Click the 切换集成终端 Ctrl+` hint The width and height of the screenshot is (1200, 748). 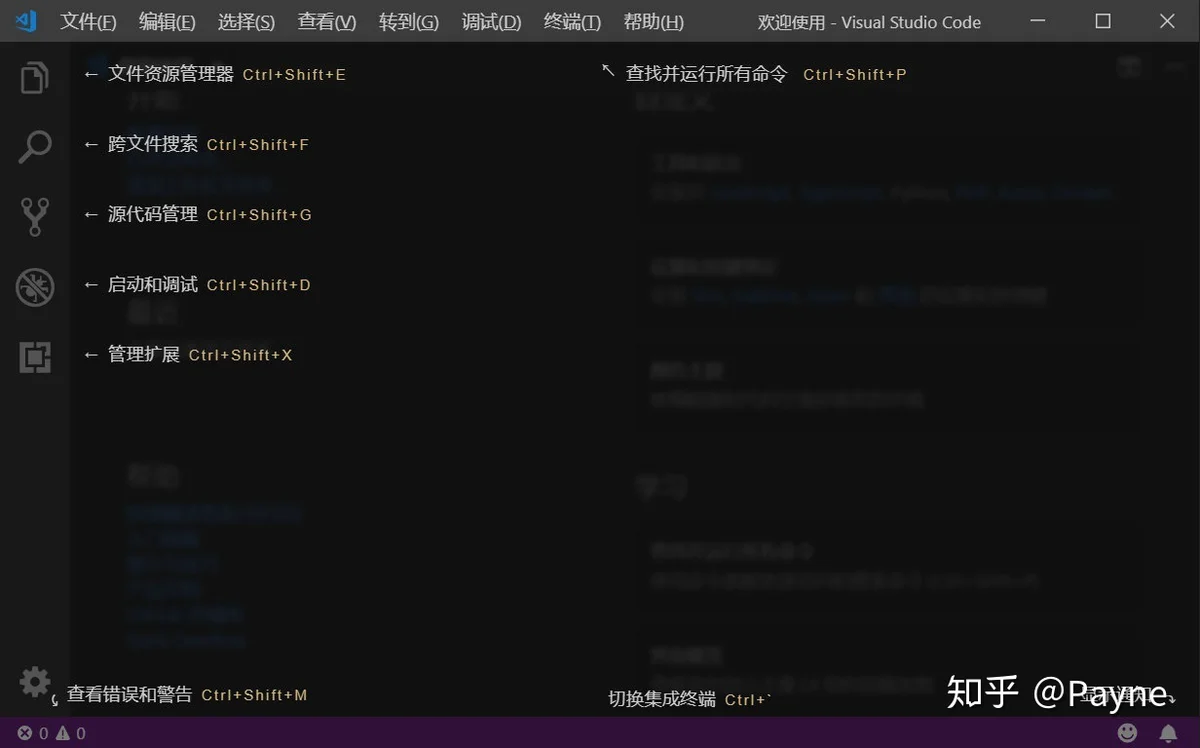(690, 699)
